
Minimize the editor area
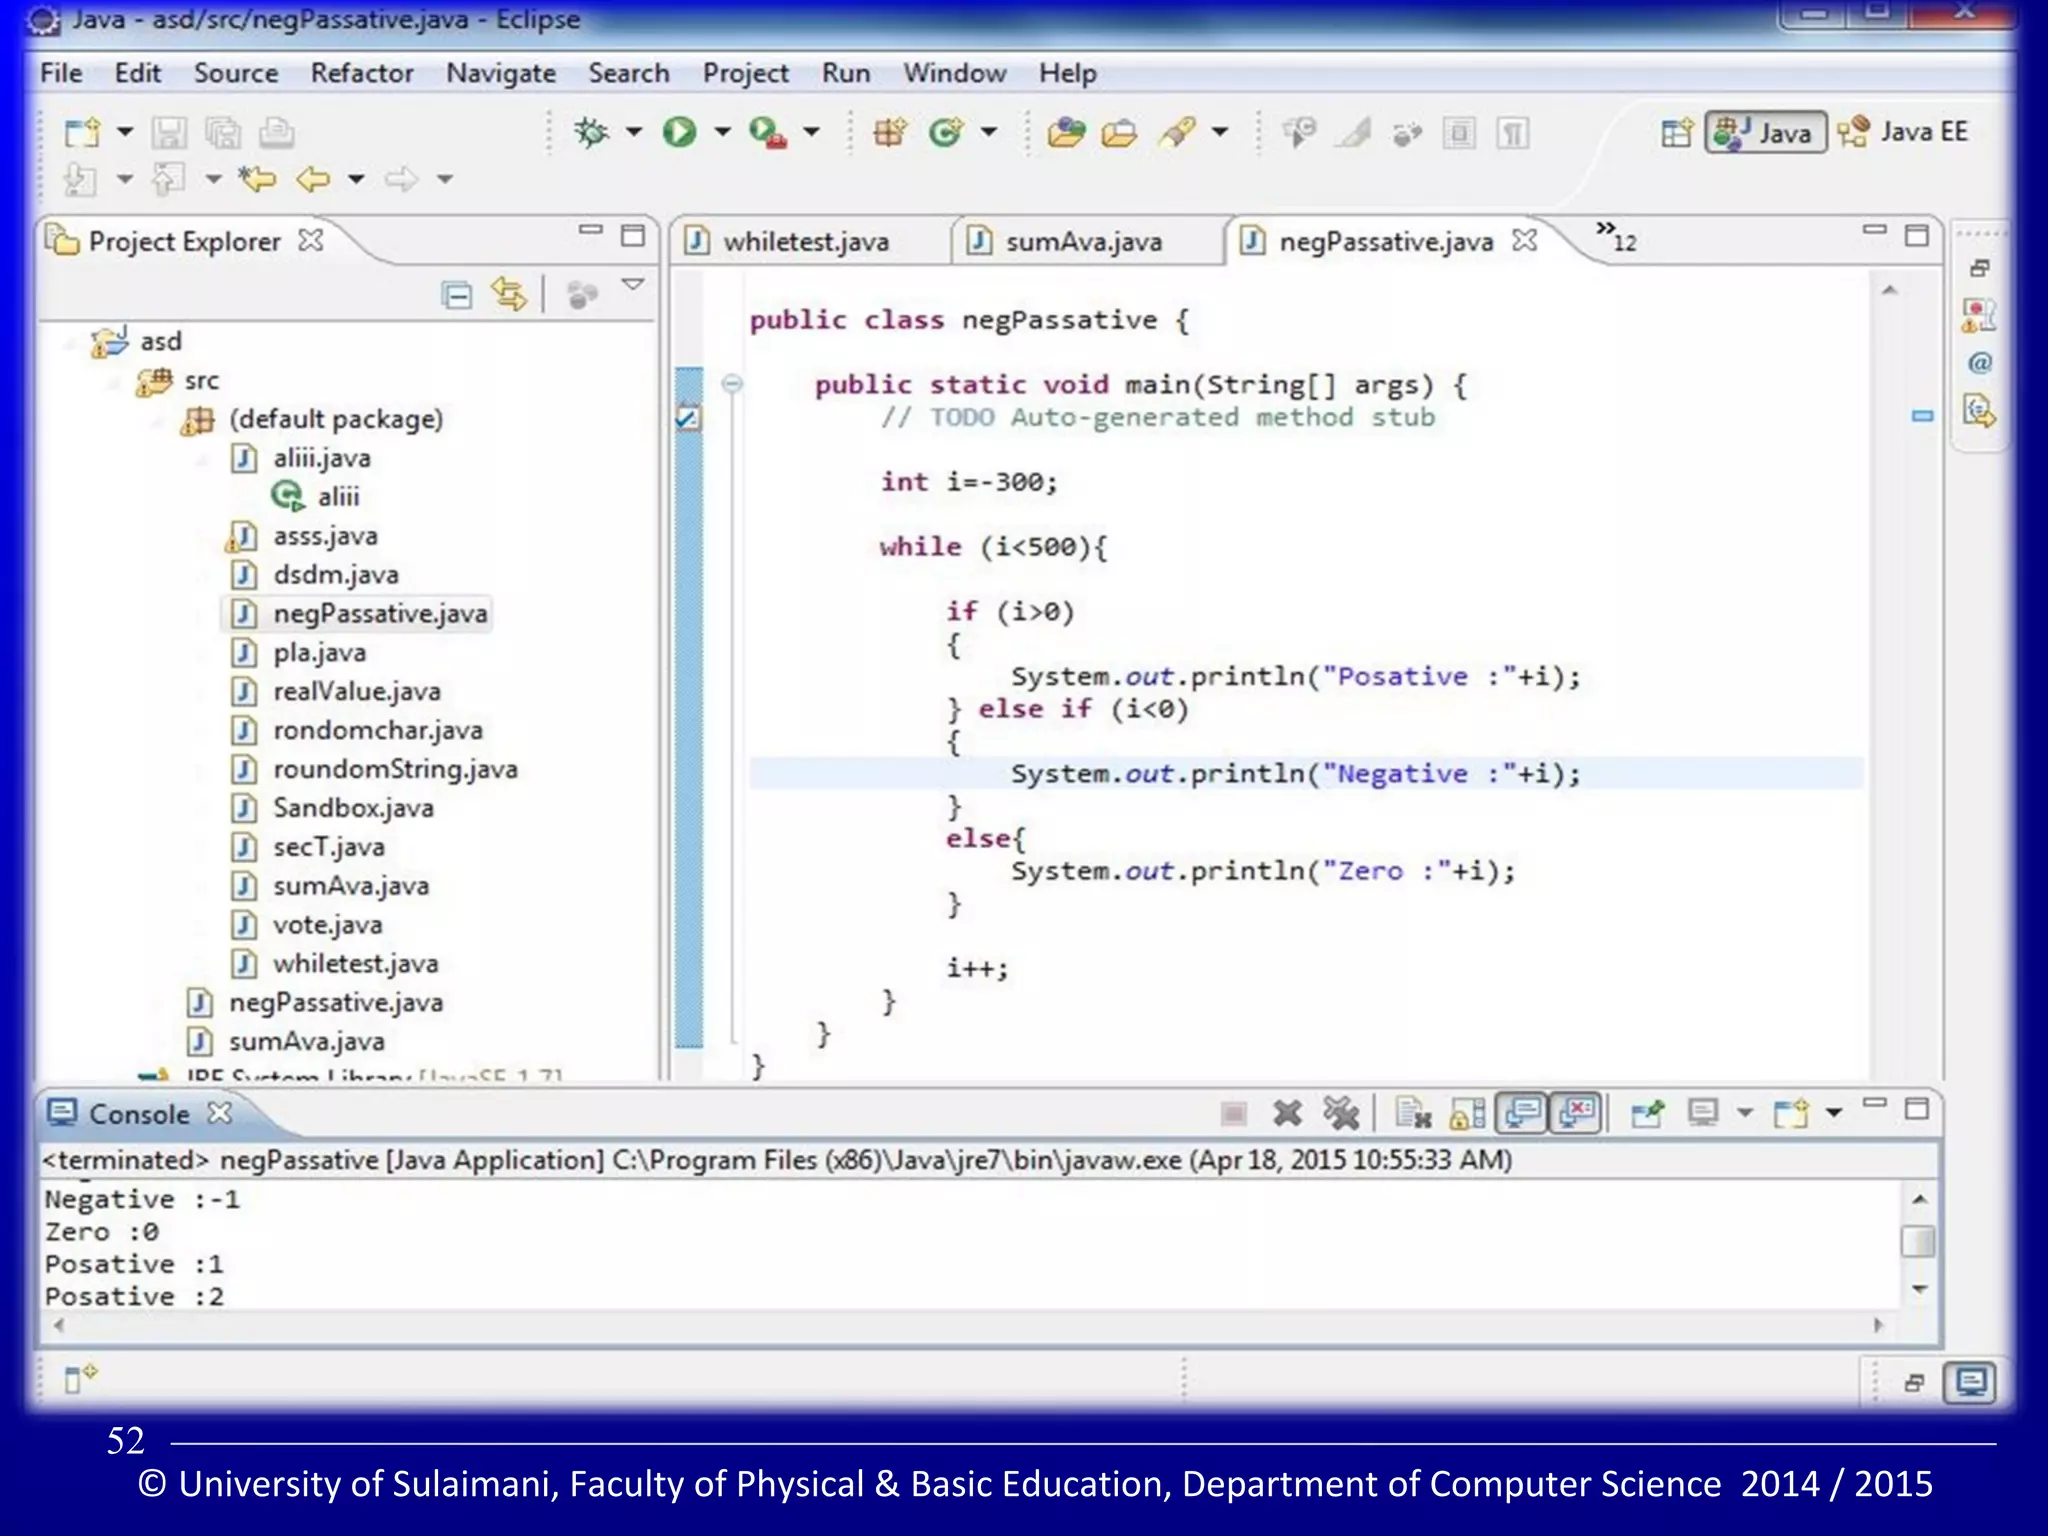pyautogui.click(x=1875, y=231)
